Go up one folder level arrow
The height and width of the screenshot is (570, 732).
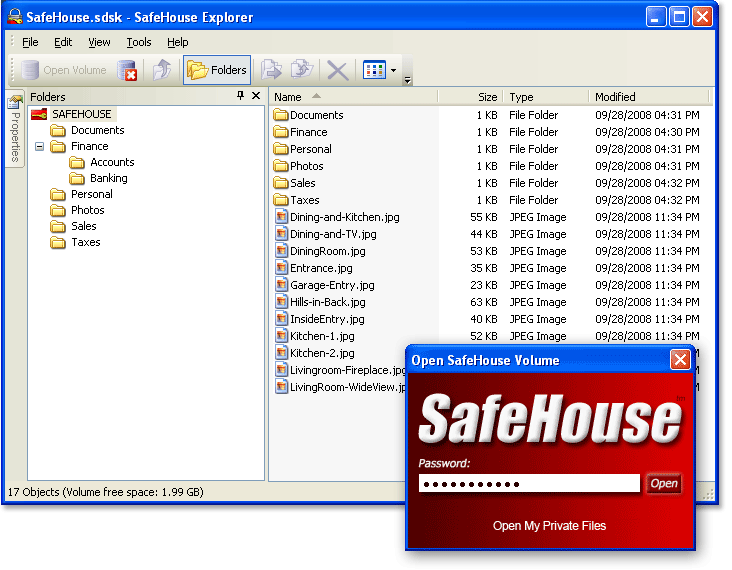tap(162, 70)
